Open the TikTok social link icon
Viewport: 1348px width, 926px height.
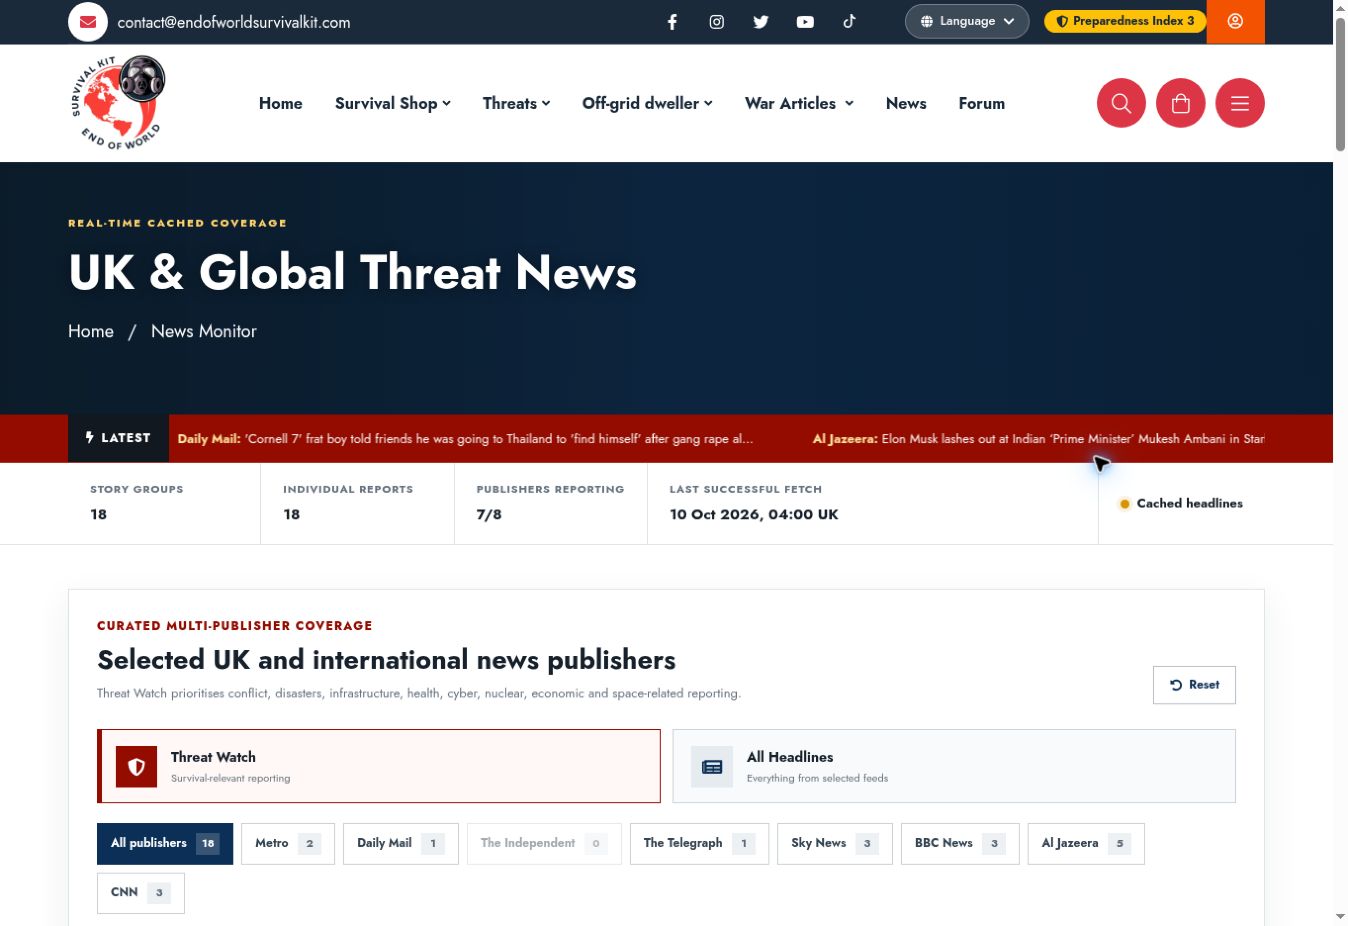[849, 21]
